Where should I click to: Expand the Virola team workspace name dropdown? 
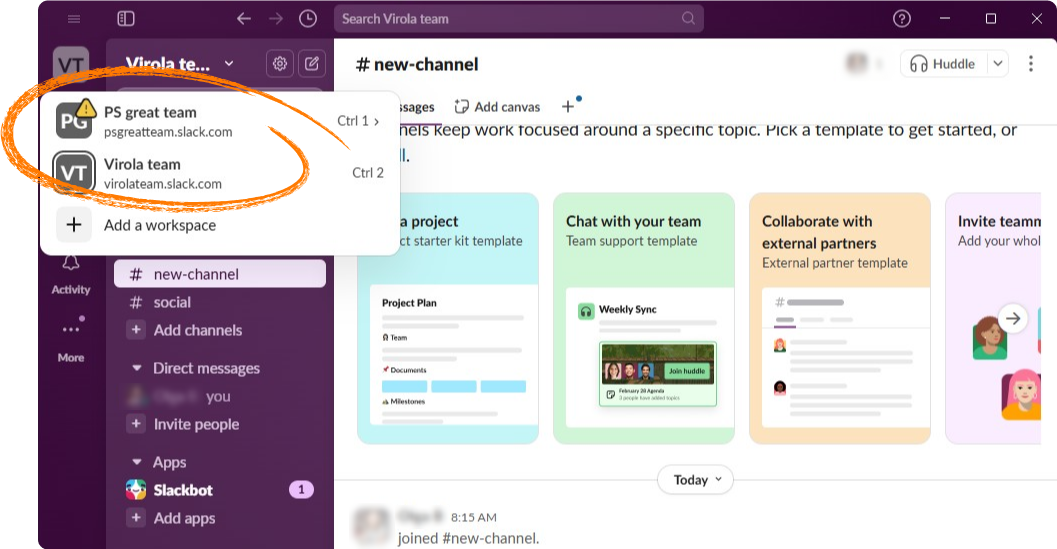[179, 64]
